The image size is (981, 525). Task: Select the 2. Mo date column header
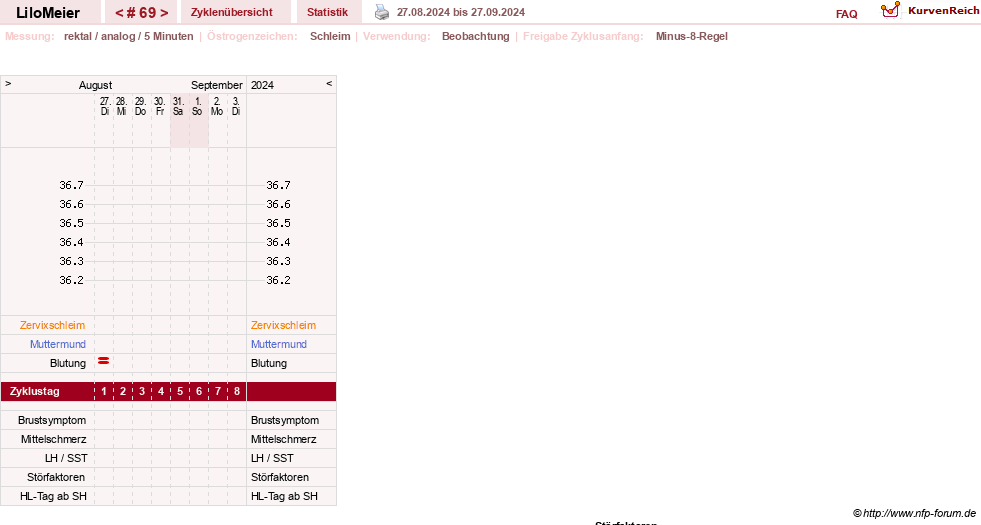(x=216, y=106)
